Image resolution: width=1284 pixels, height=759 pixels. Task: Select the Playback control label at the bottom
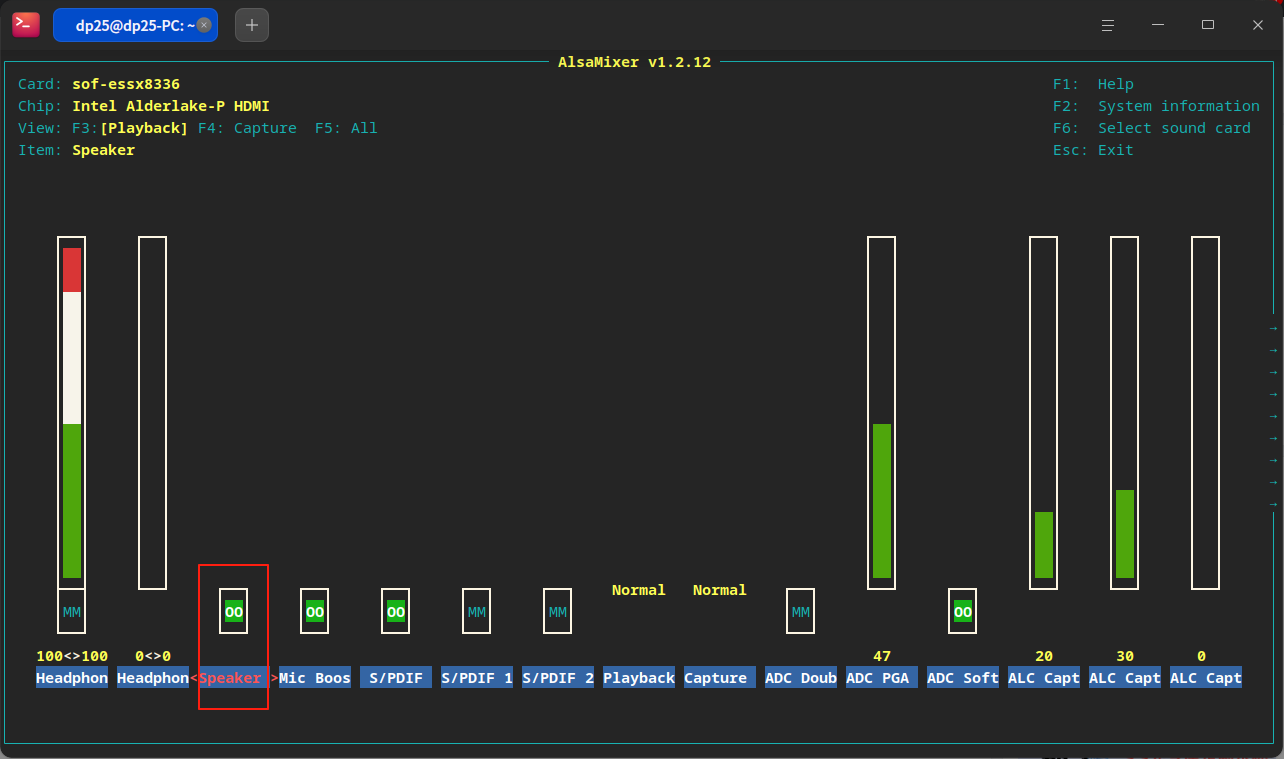click(x=639, y=678)
